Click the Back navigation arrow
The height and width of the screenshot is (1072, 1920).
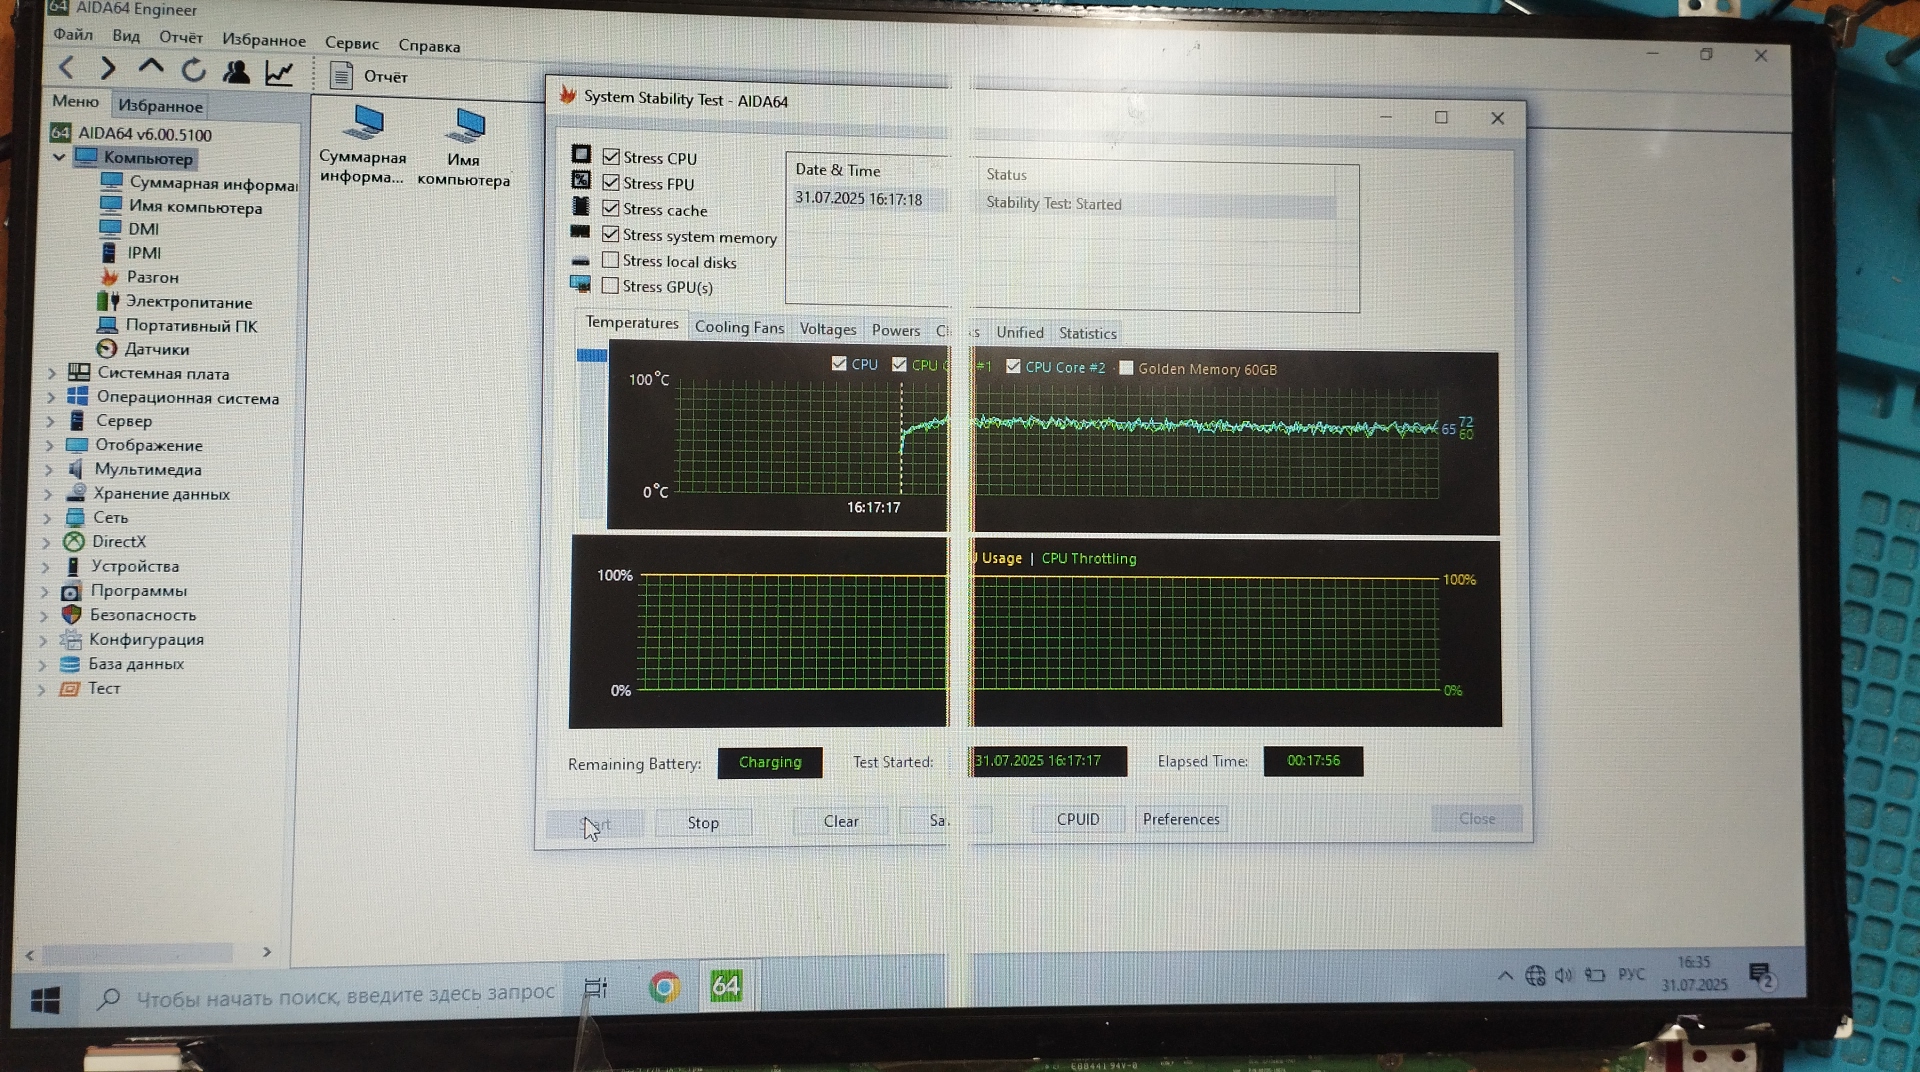click(67, 68)
